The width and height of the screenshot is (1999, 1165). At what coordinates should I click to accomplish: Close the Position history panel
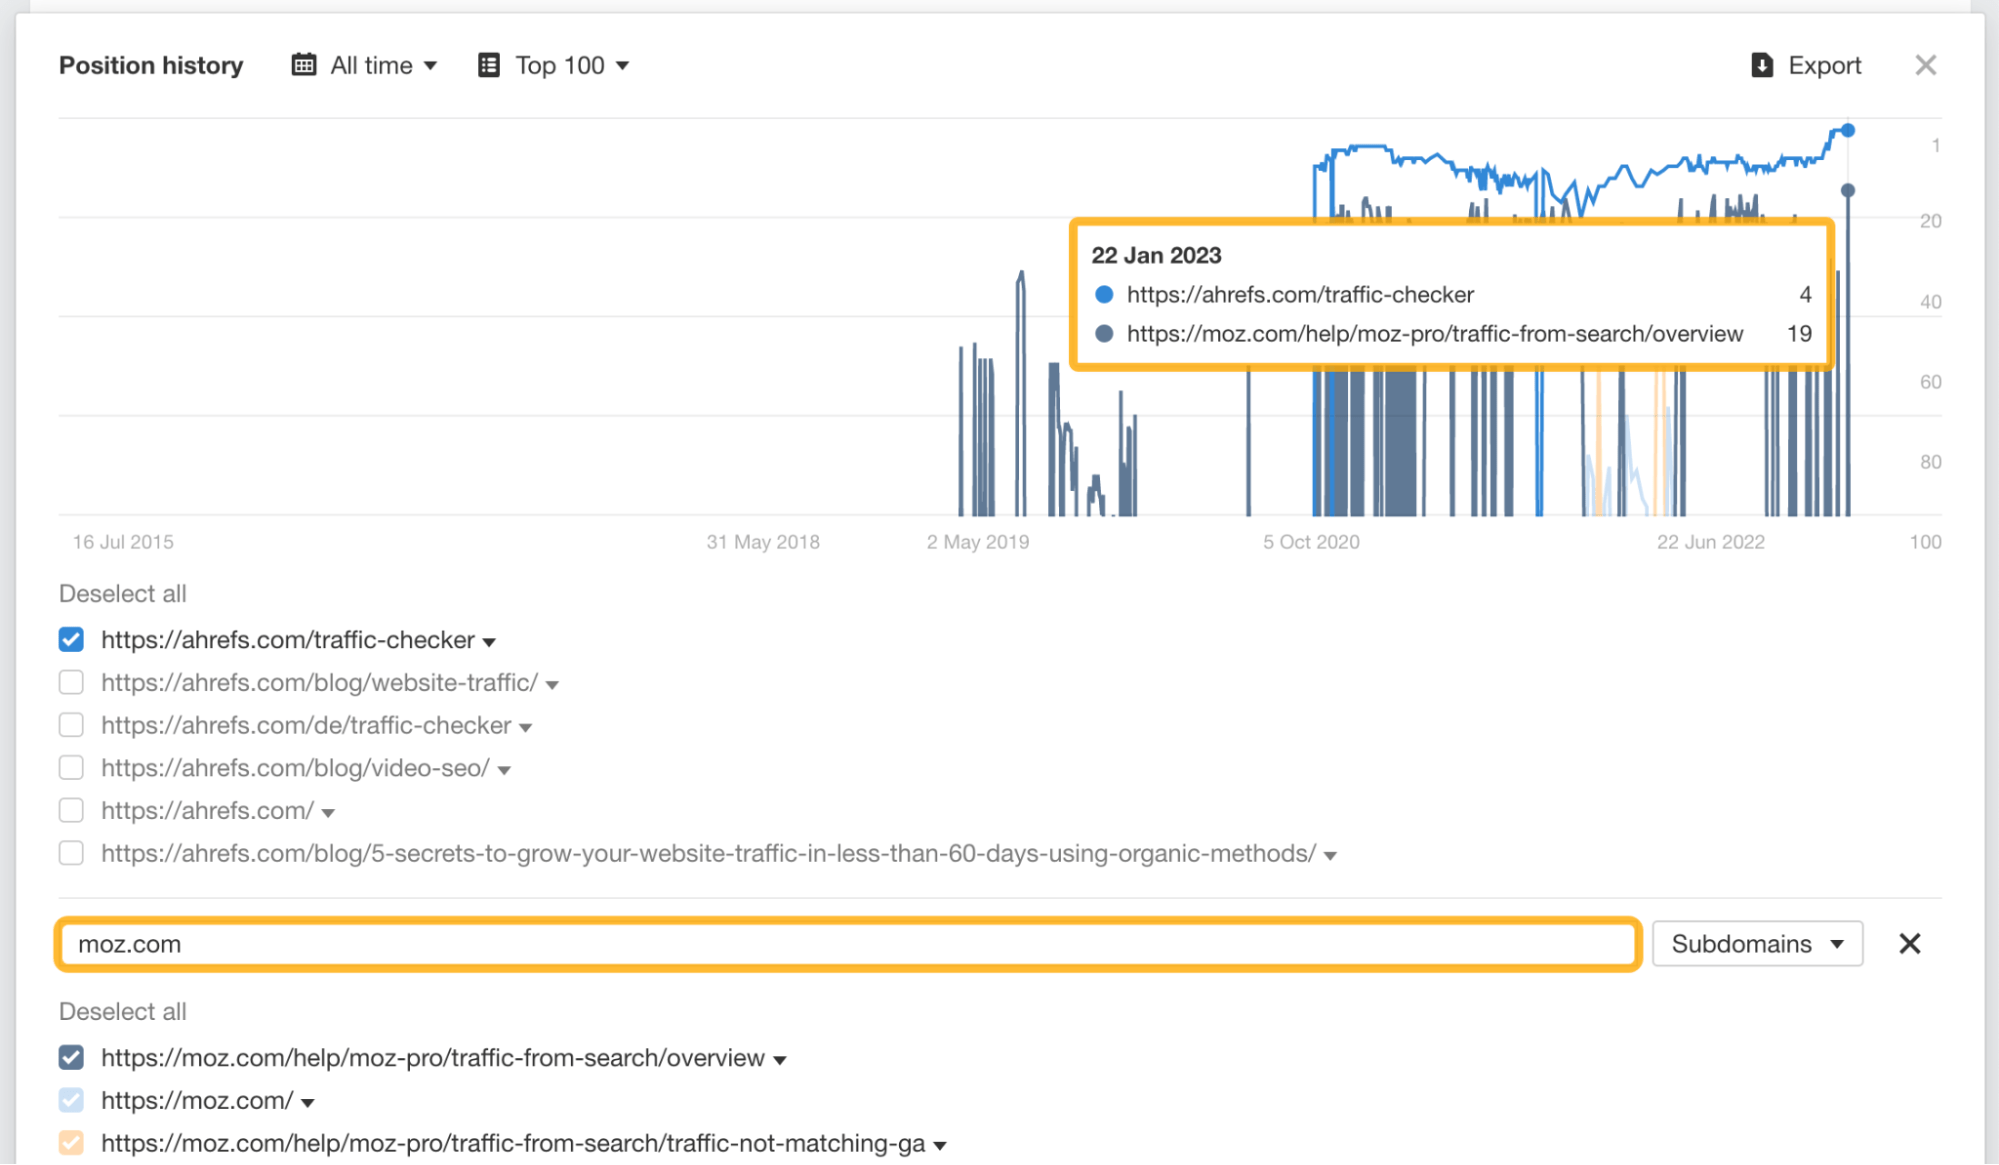click(x=1925, y=64)
